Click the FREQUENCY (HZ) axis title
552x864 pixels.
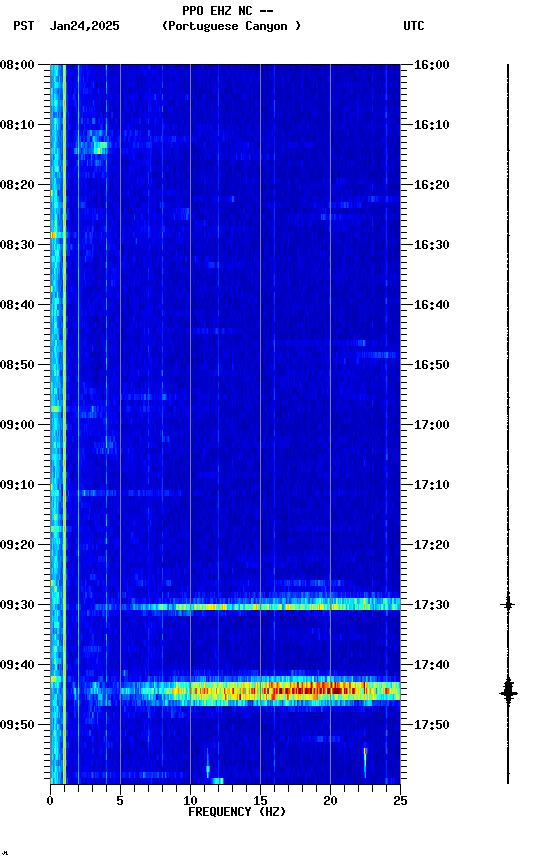click(237, 812)
